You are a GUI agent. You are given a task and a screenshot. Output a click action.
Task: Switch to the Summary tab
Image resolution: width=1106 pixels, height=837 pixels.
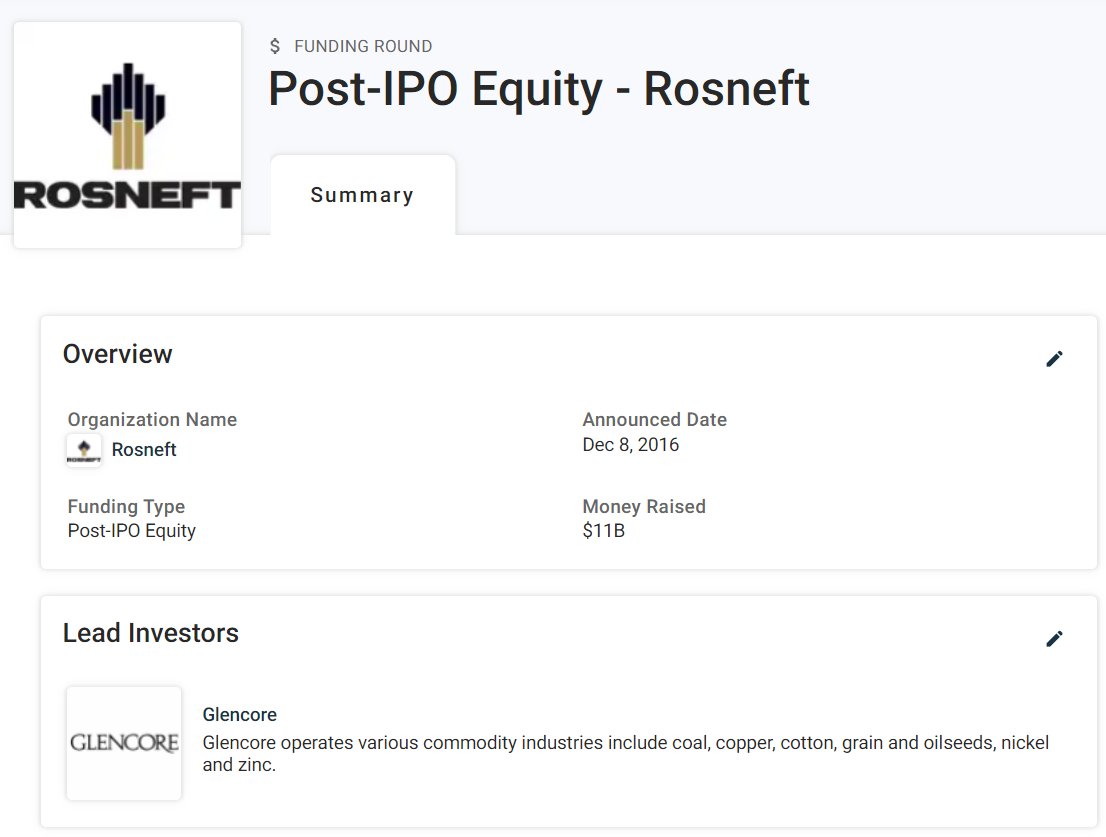[362, 195]
